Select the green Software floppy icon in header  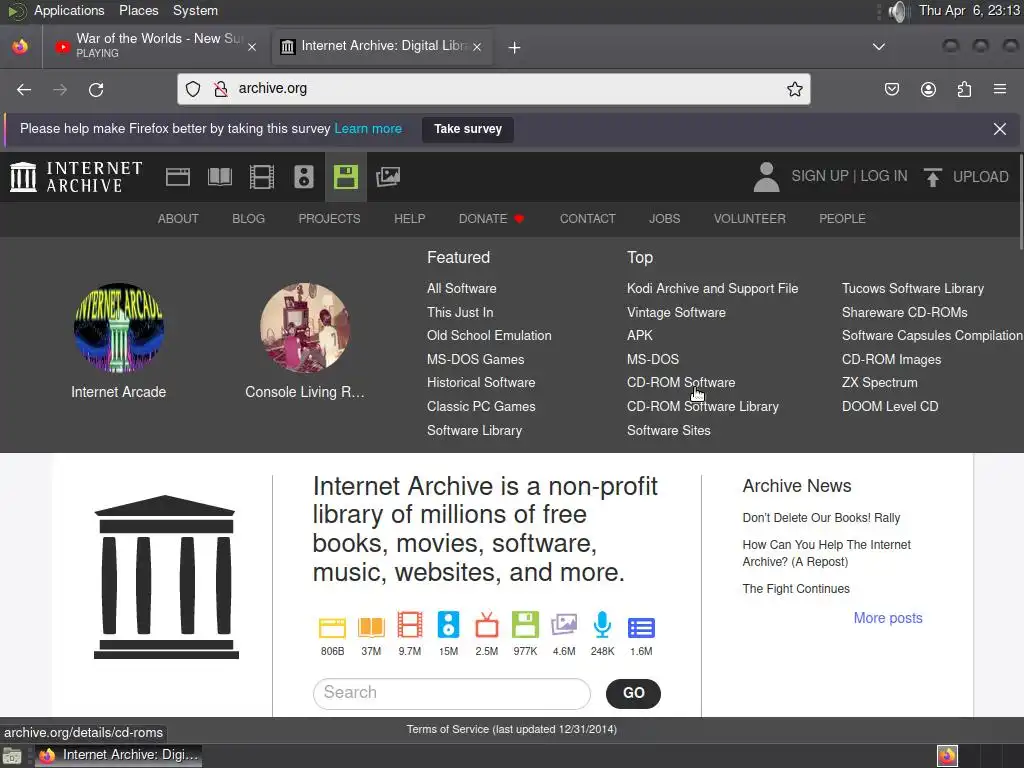pos(345,177)
